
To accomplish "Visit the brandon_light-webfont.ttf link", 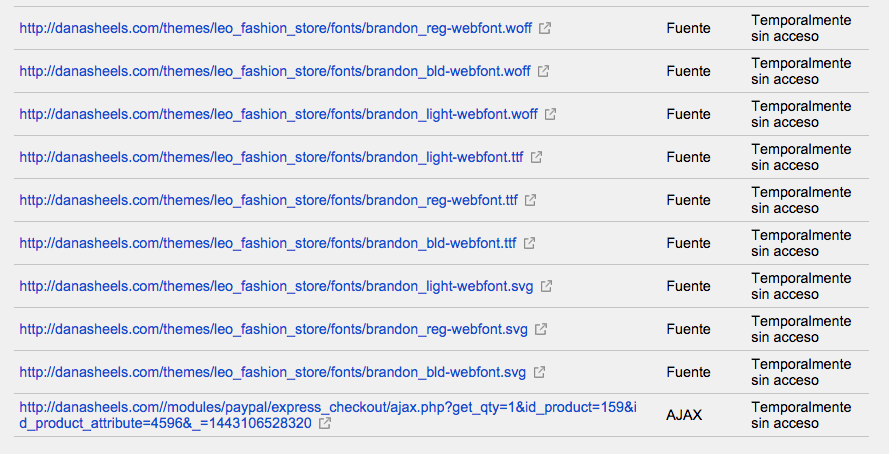I will tap(271, 157).
